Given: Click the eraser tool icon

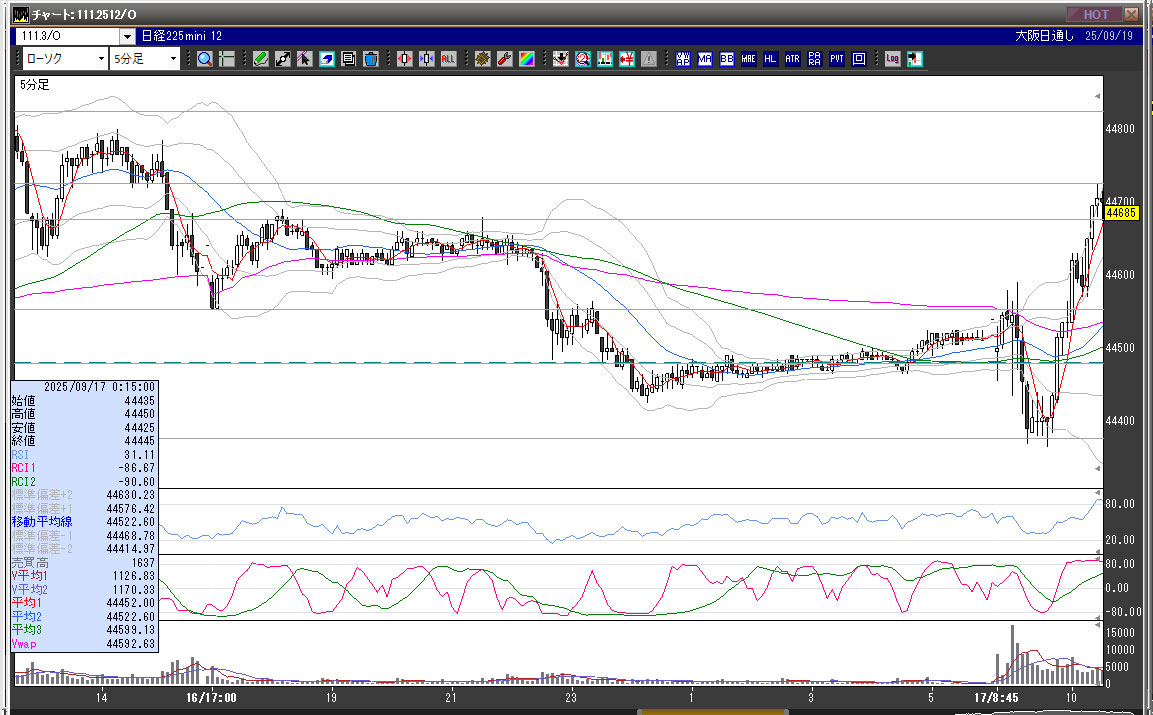Looking at the screenshot, I should (x=327, y=59).
